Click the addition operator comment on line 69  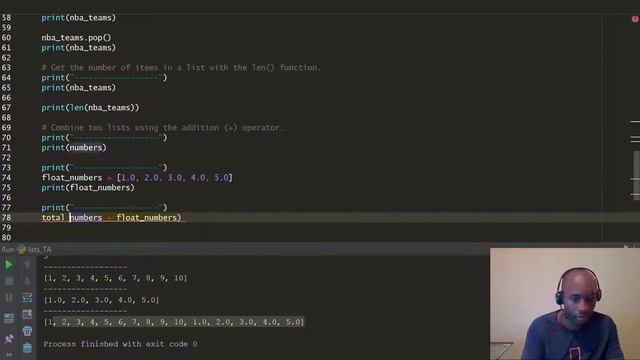162,128
